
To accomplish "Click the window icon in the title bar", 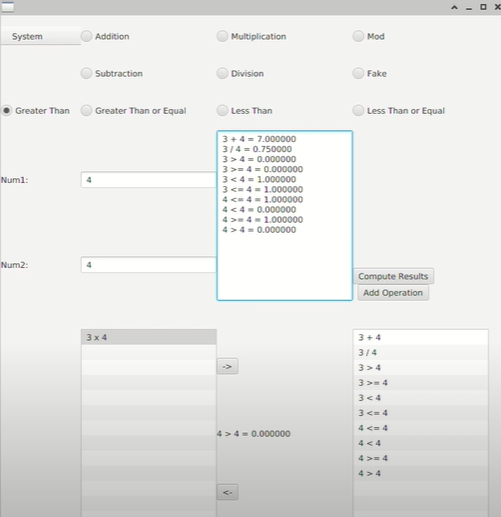I will tap(7, 7).
